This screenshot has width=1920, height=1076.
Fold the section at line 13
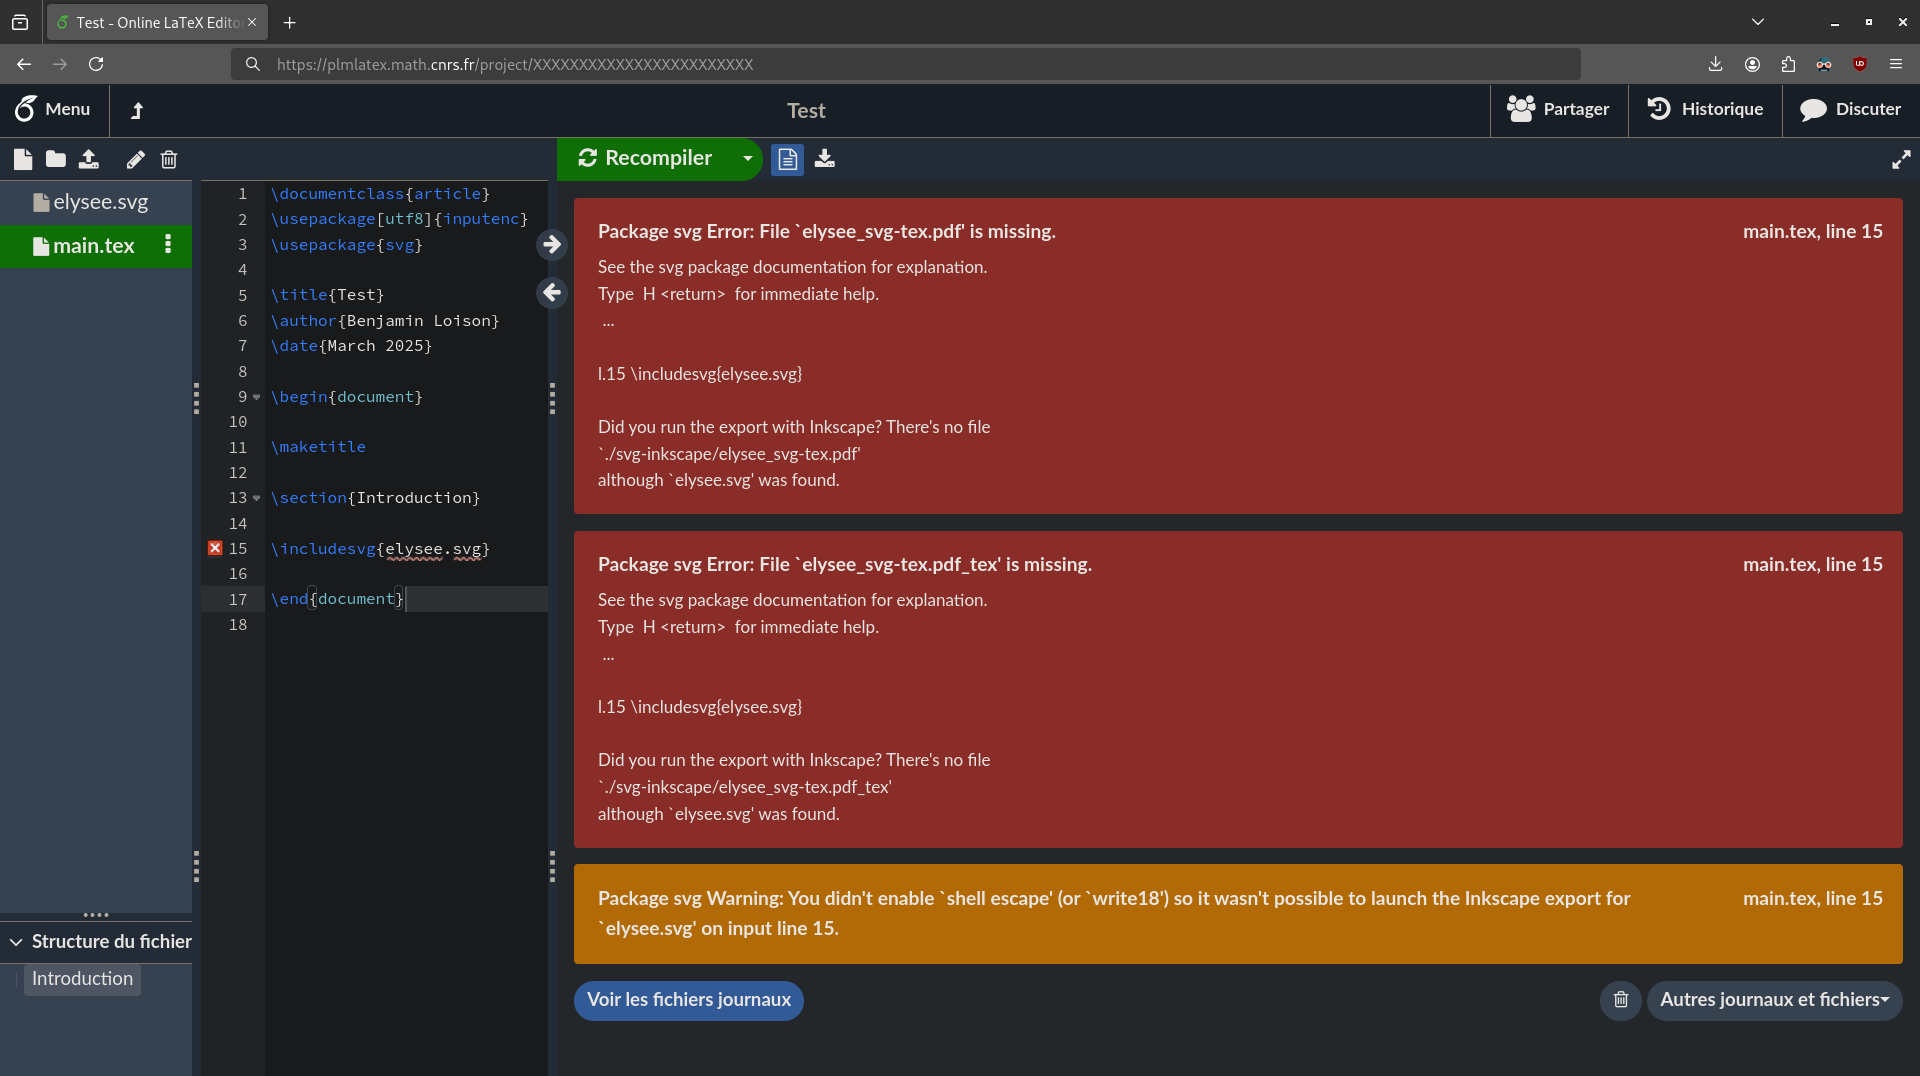point(257,498)
